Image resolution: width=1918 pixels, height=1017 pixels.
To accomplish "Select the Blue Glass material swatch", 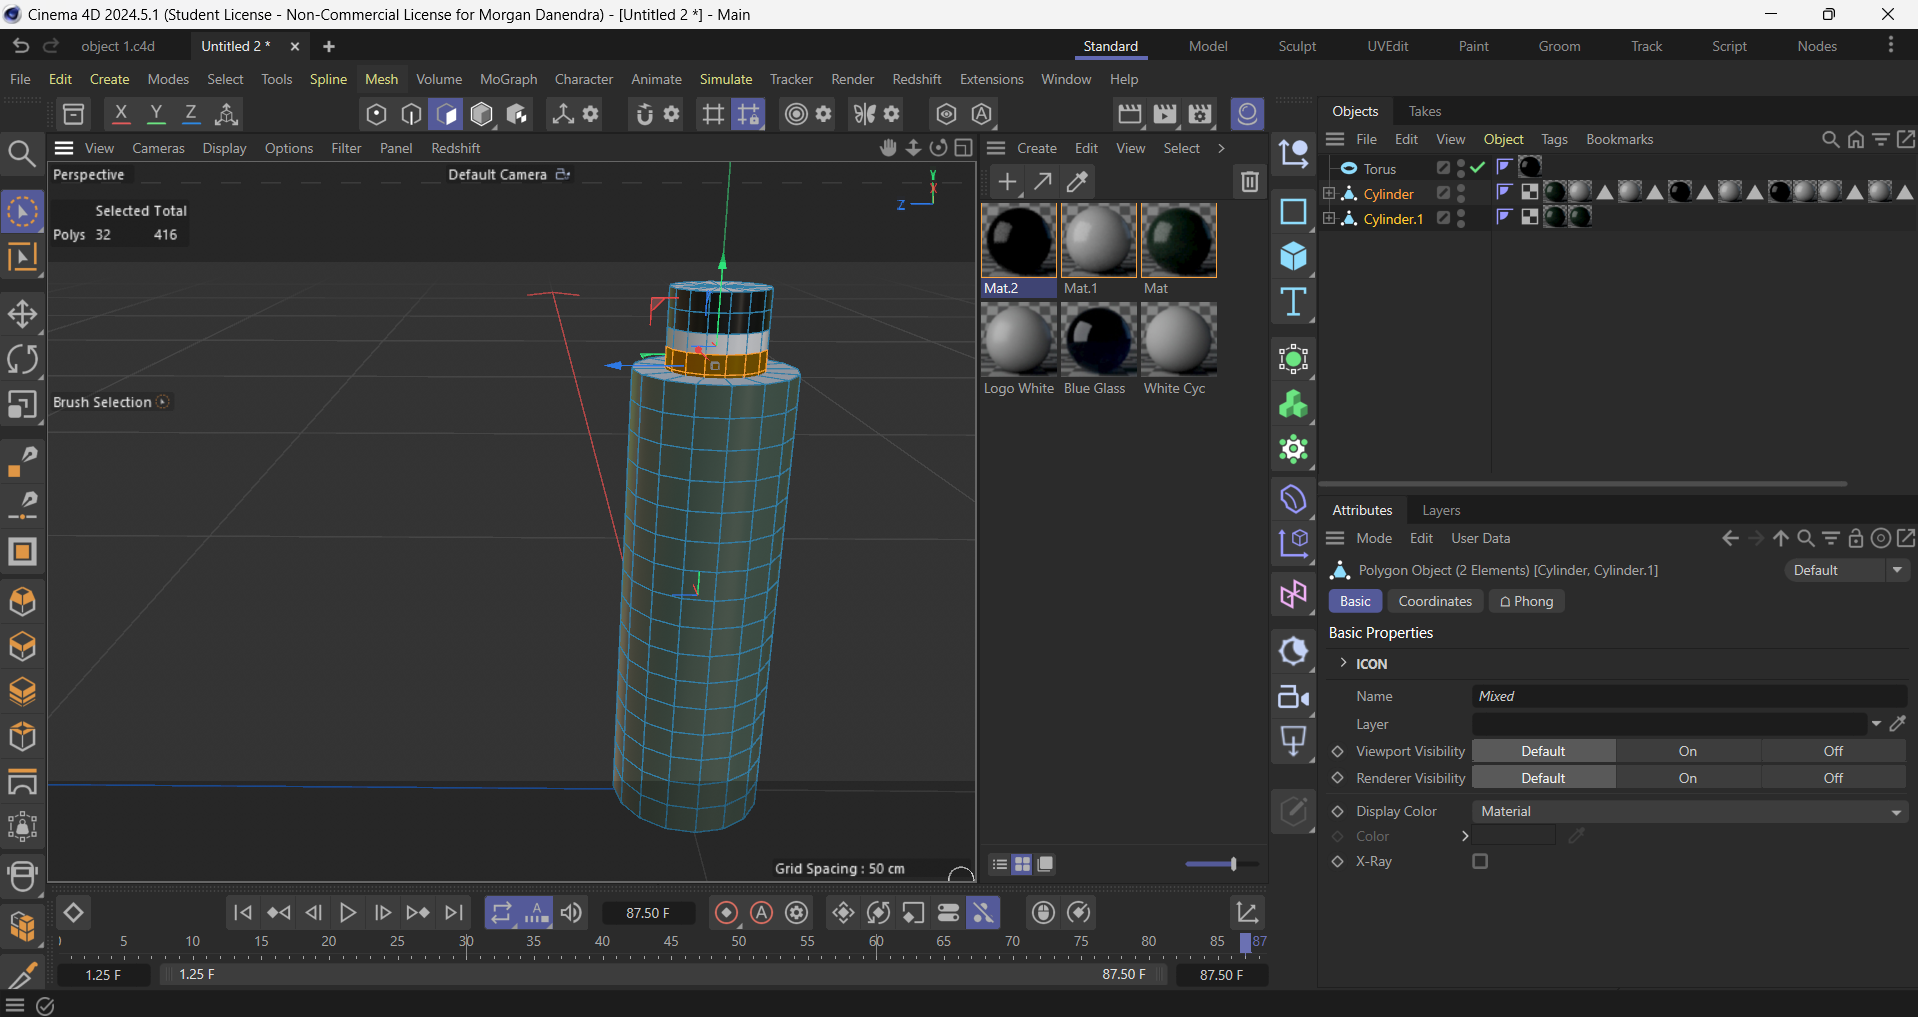I will click(x=1098, y=340).
